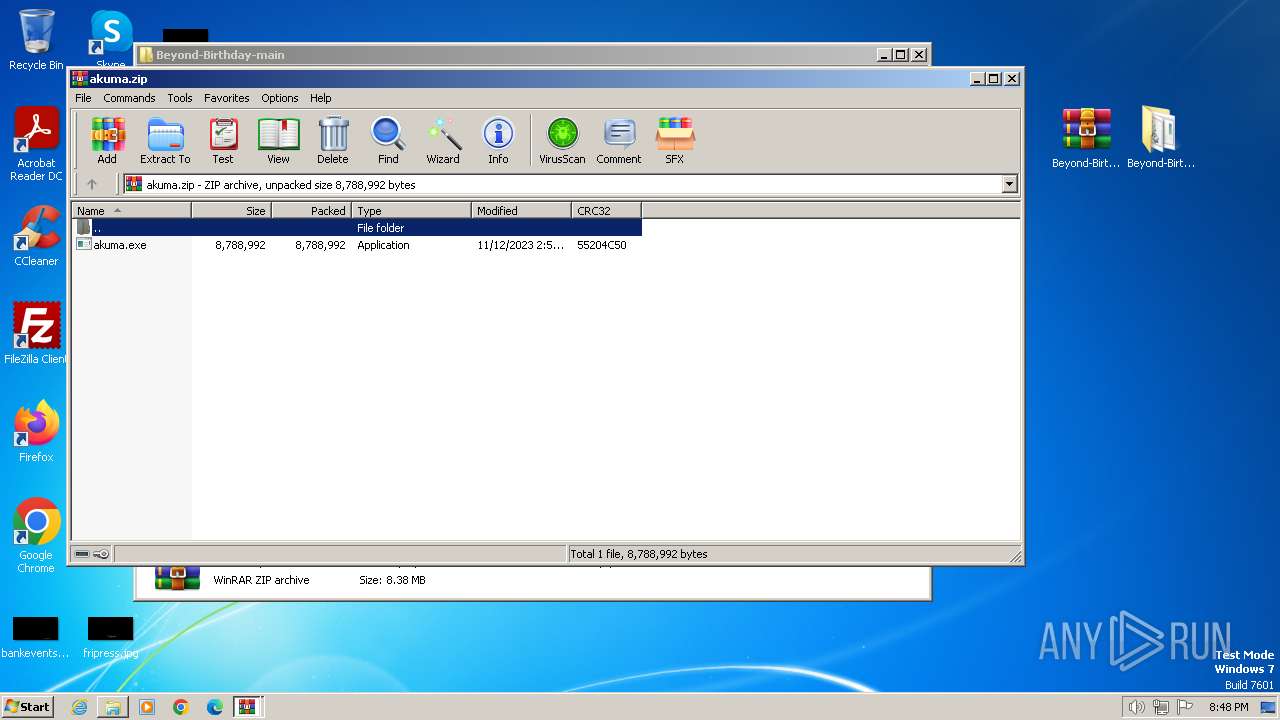Open Recycle Bin desktop icon
The width and height of the screenshot is (1280, 720).
point(36,40)
